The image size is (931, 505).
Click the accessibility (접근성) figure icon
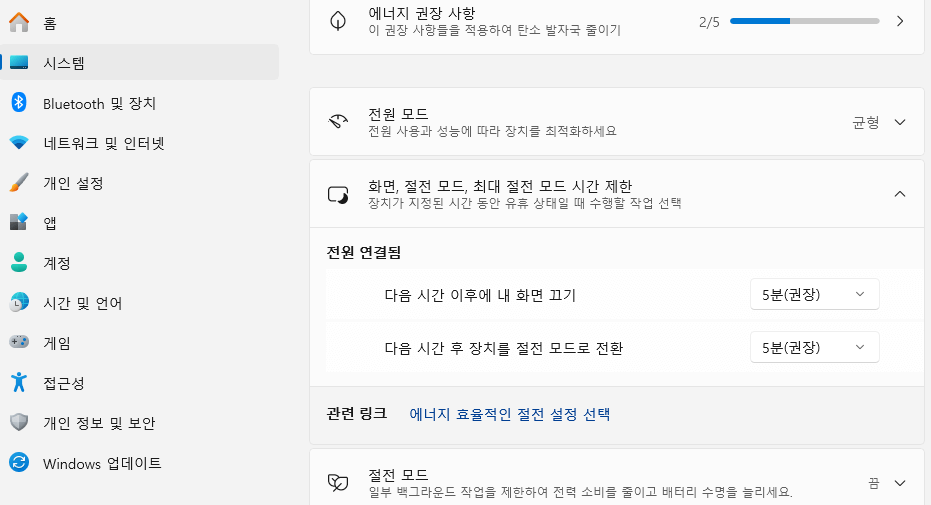pos(19,383)
